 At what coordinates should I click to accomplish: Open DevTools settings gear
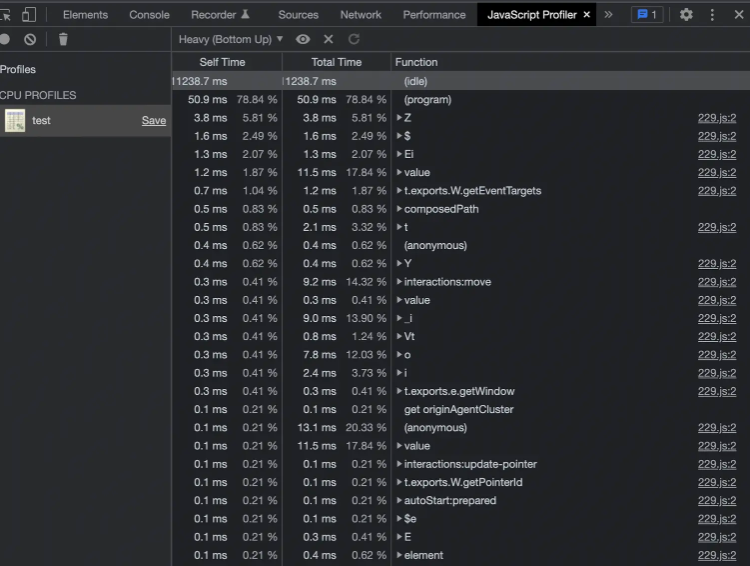pos(686,15)
